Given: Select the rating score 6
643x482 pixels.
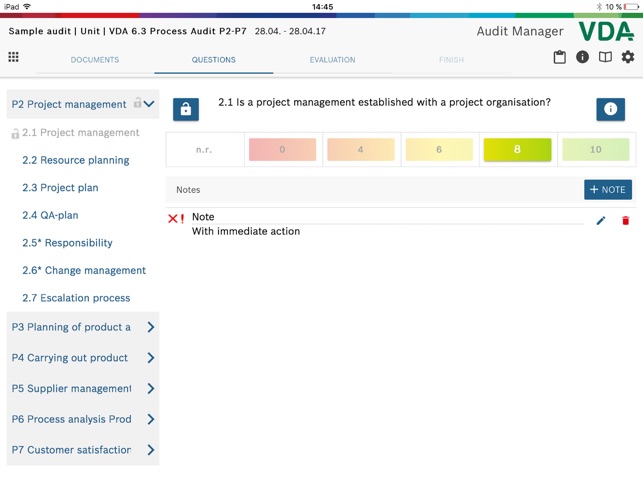Looking at the screenshot, I should (438, 150).
